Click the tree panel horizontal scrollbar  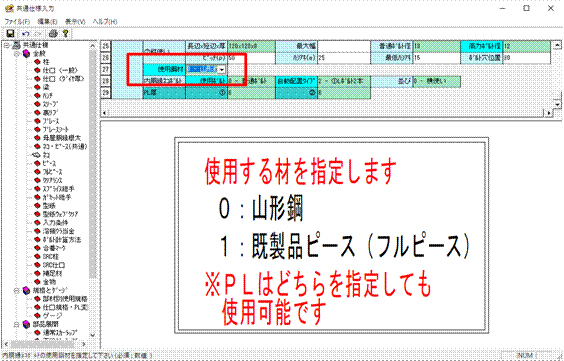point(45,344)
